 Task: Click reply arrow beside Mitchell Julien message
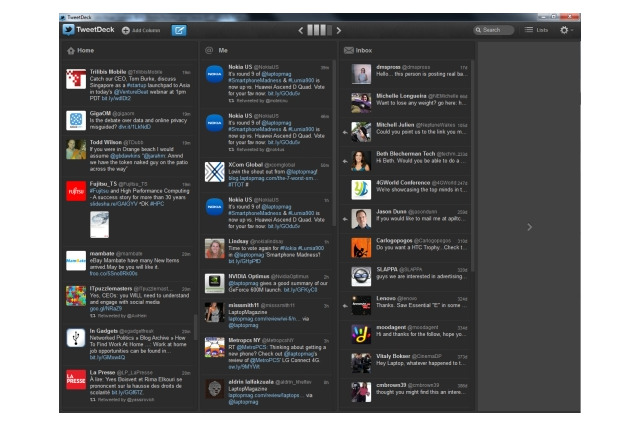345,132
